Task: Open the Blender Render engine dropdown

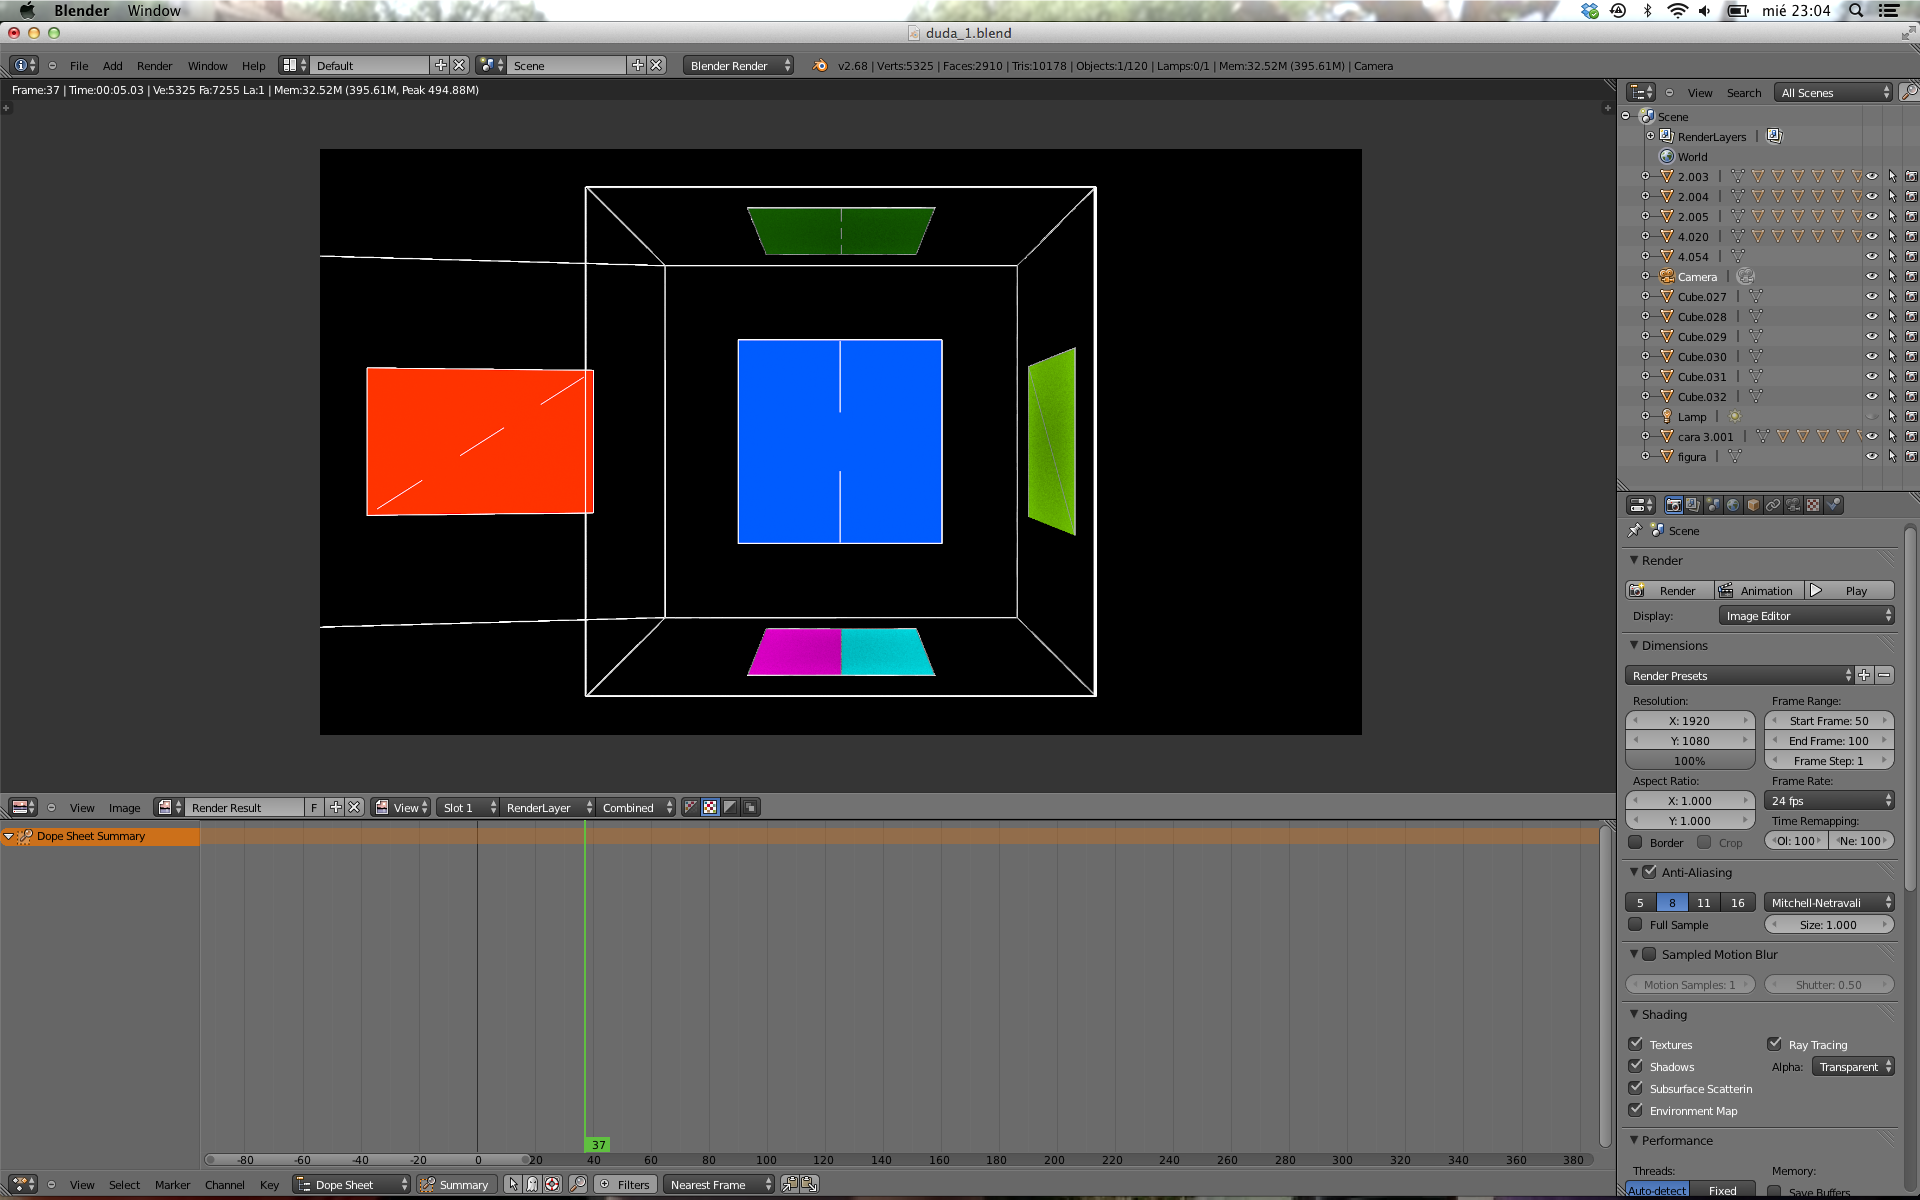Action: coord(739,65)
